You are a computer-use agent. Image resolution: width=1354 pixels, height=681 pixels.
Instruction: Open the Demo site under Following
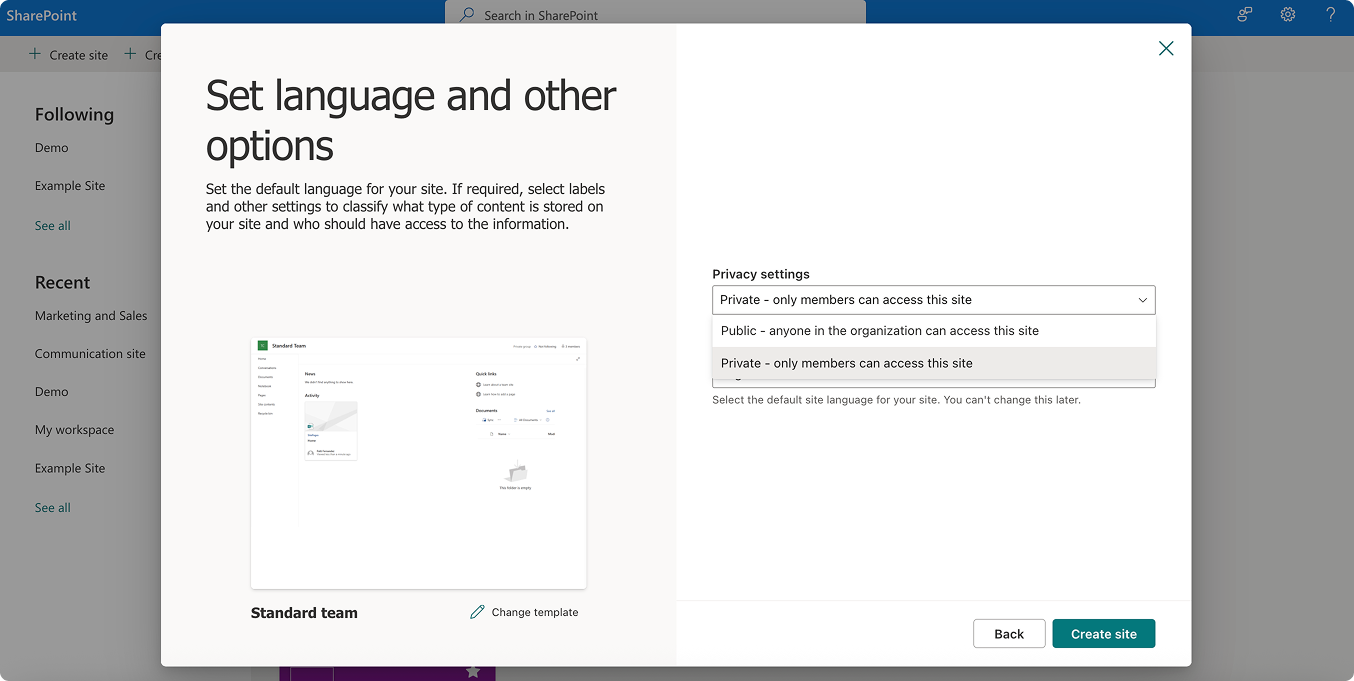click(x=51, y=147)
